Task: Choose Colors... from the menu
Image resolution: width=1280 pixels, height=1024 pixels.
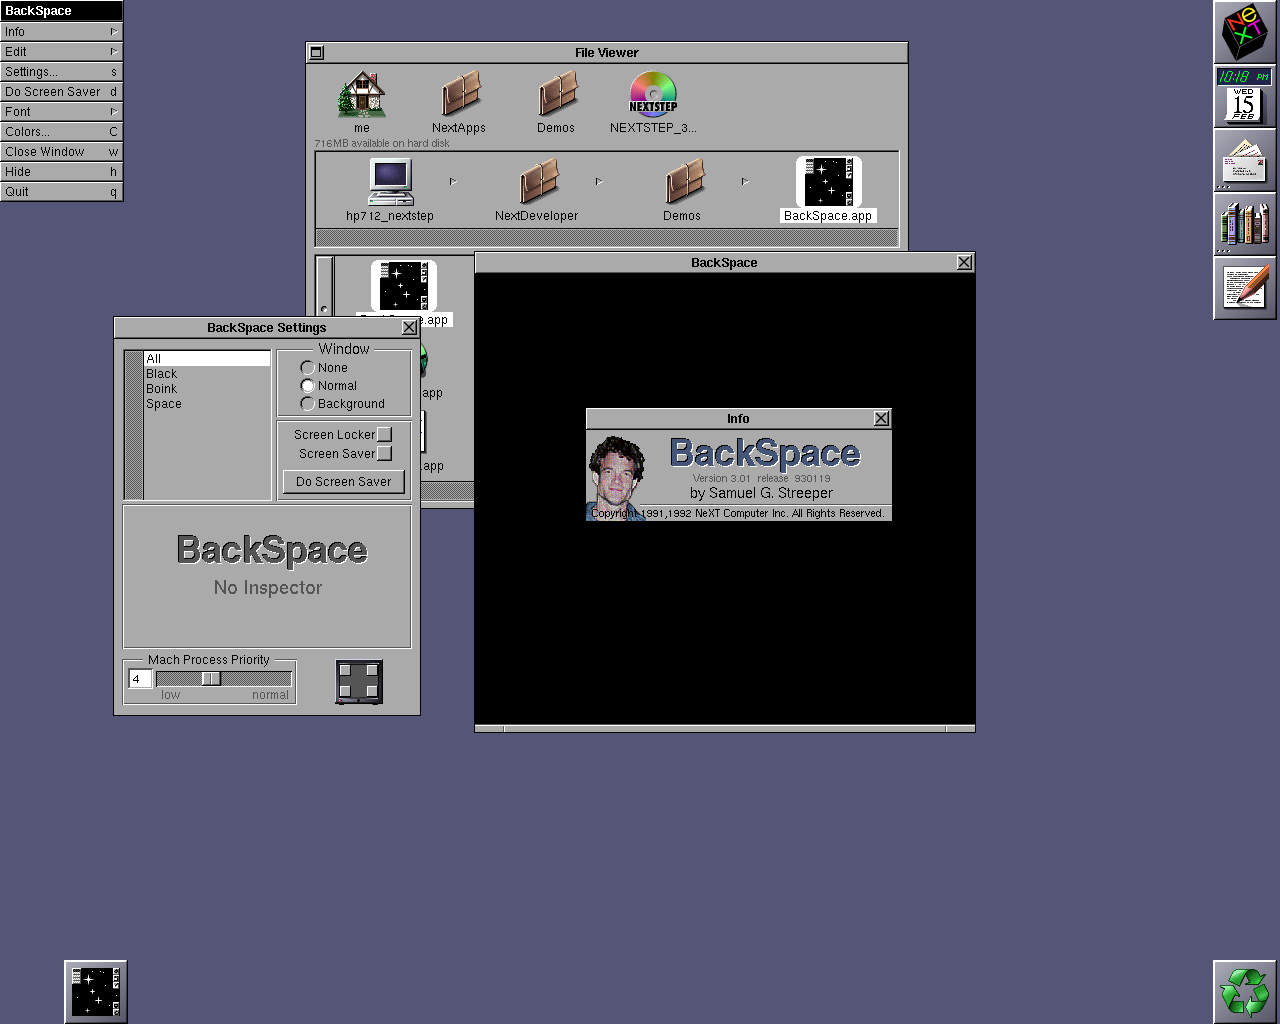Action: point(61,132)
